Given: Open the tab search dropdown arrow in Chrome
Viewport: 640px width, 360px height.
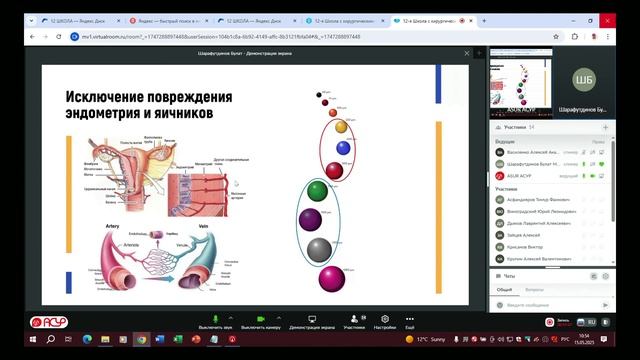Looking at the screenshot, I should [31, 21].
